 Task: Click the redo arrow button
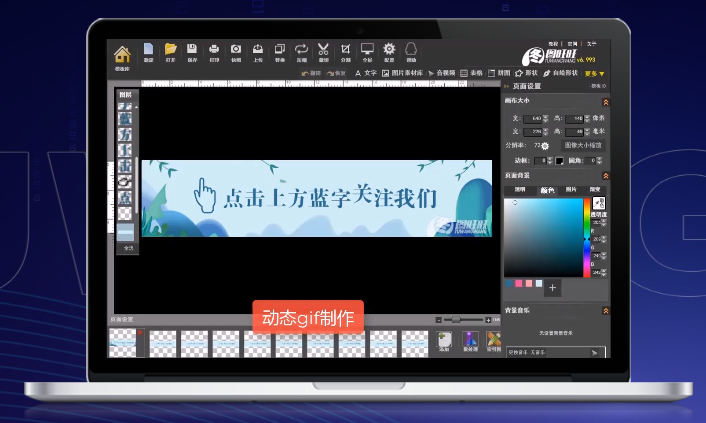[x=335, y=73]
